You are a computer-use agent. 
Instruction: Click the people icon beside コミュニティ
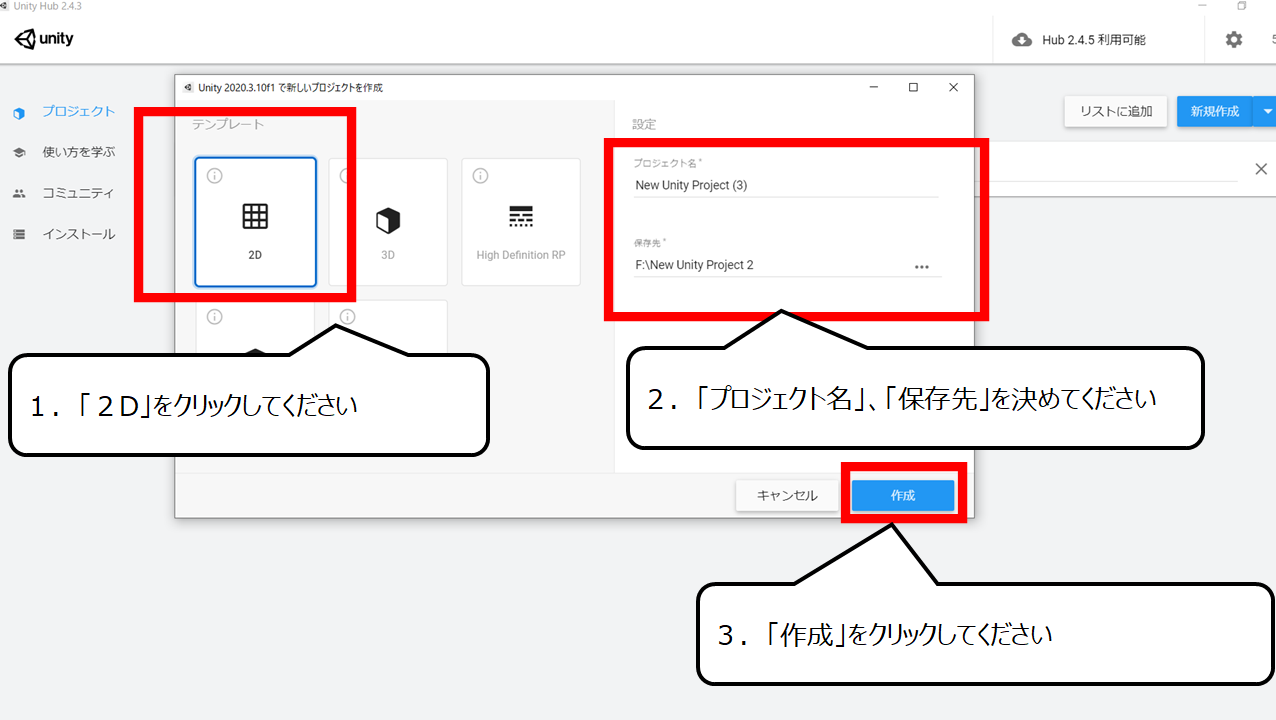19,194
